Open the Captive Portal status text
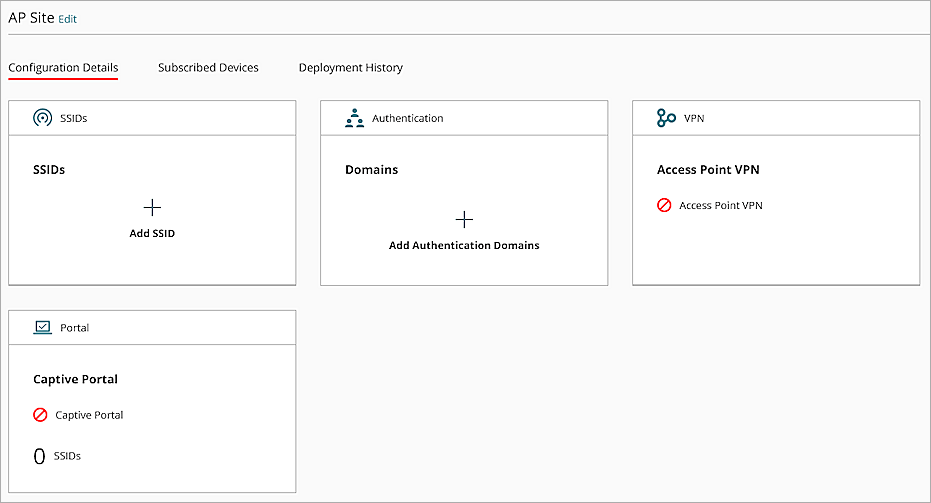The width and height of the screenshot is (931, 503). (x=89, y=415)
